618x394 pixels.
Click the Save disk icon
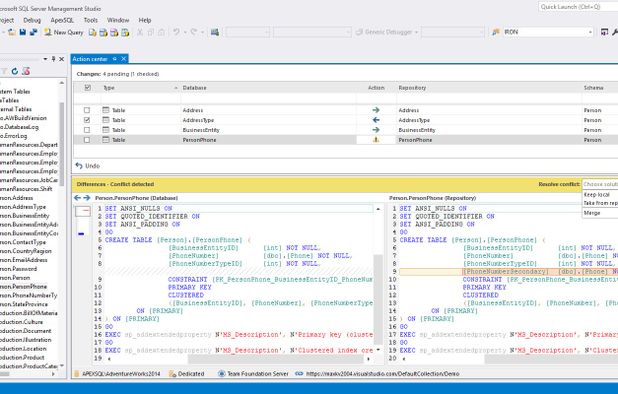[x=22, y=32]
